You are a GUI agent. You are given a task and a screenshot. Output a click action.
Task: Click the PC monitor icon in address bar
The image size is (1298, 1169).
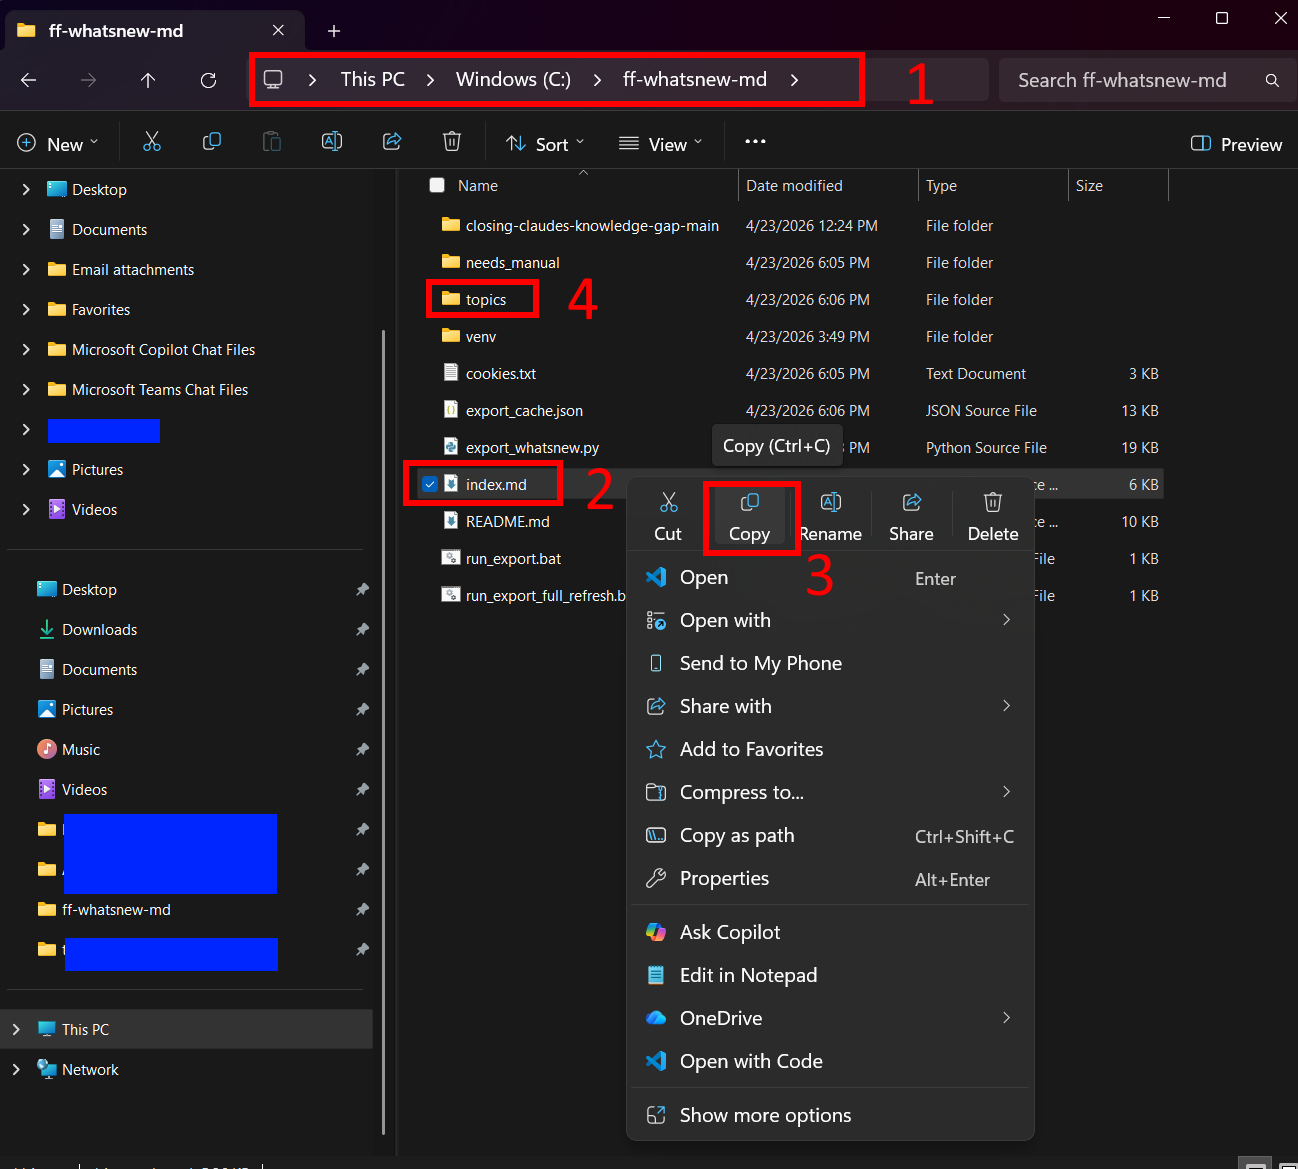pyautogui.click(x=273, y=80)
